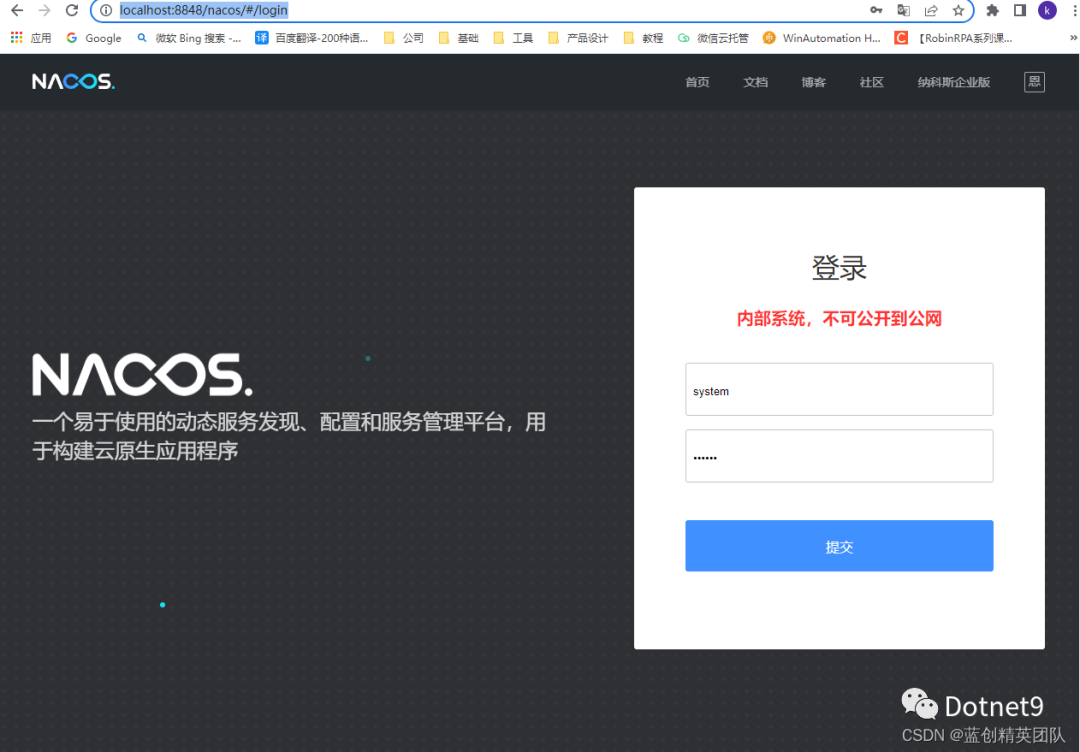Click the large NACOS logo beside the login form
The height and width of the screenshot is (752, 1080).
click(x=143, y=375)
